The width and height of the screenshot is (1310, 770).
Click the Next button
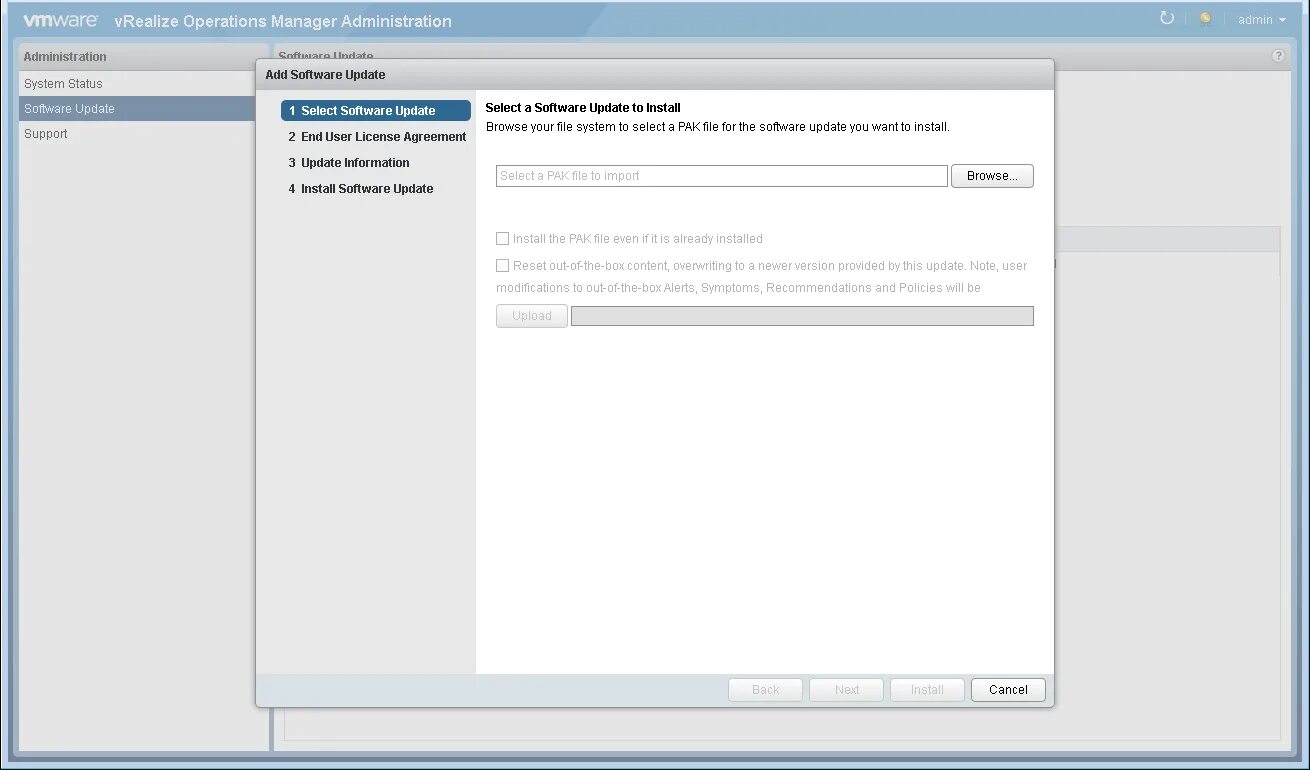[847, 690]
